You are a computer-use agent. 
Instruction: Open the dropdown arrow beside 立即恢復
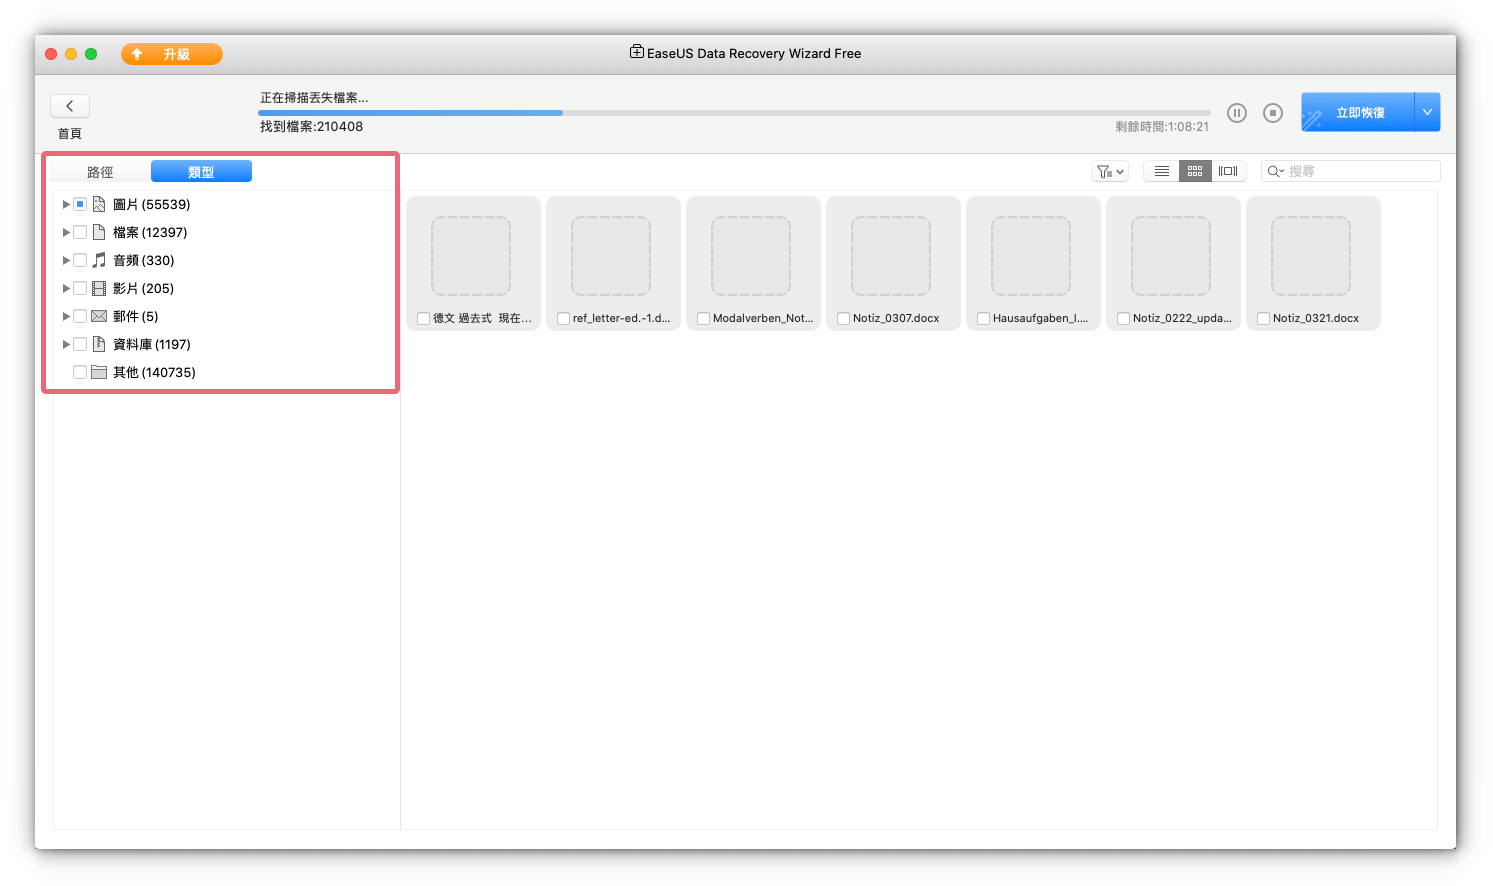tap(1427, 112)
